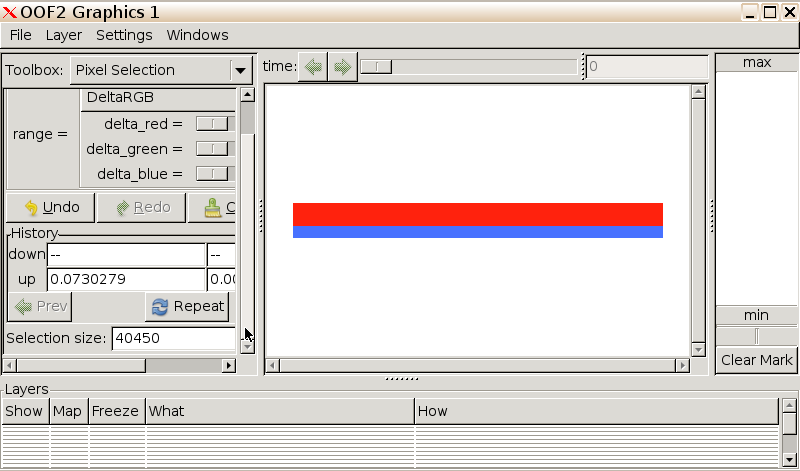
Task: Adjust the delta_green slider
Action: coord(213,148)
